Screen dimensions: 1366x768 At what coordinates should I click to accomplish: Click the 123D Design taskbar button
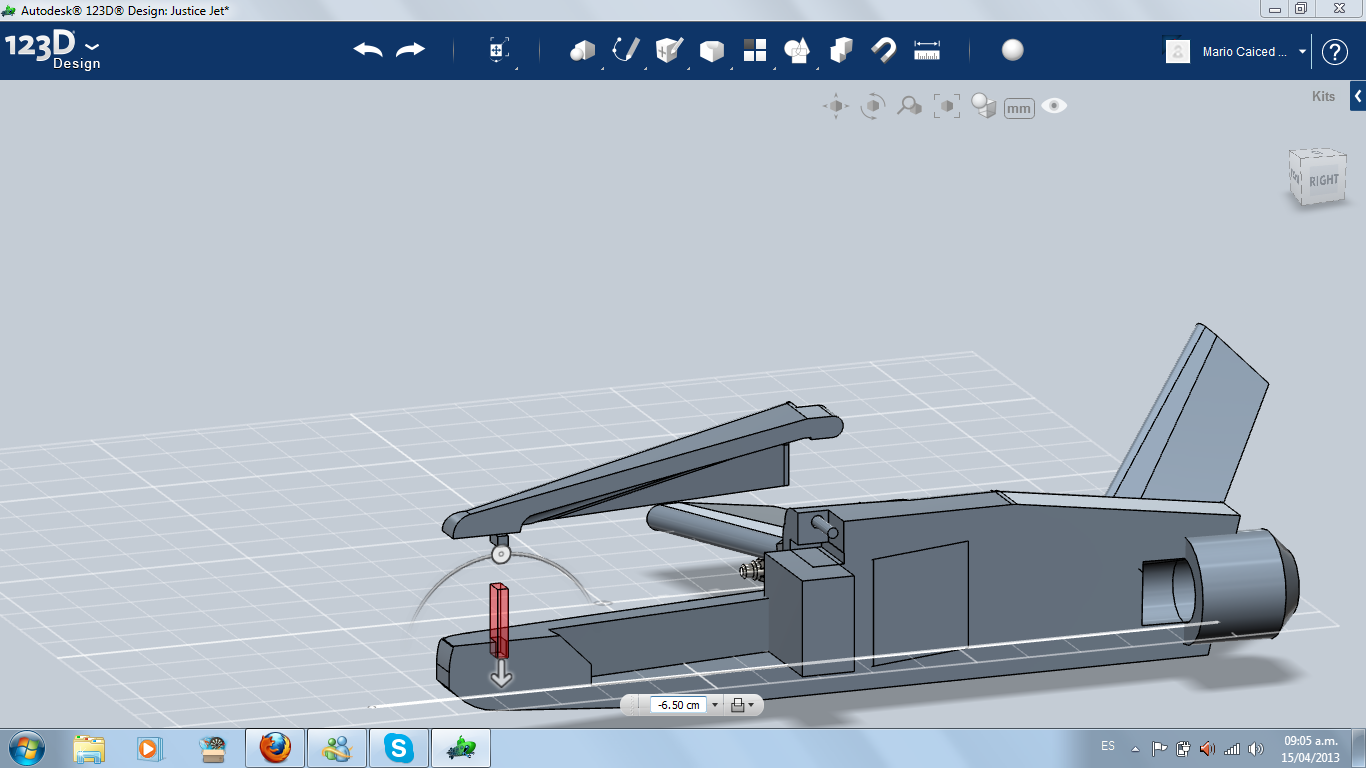461,748
